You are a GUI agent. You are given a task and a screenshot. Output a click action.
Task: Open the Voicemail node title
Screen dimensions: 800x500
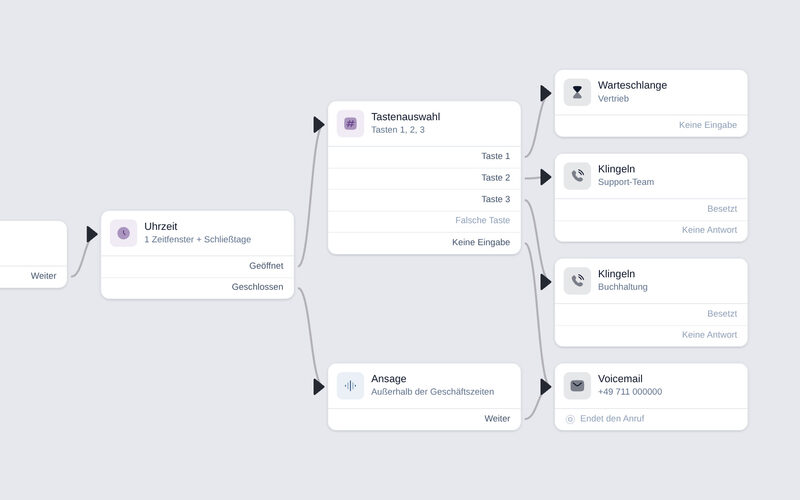(x=620, y=379)
